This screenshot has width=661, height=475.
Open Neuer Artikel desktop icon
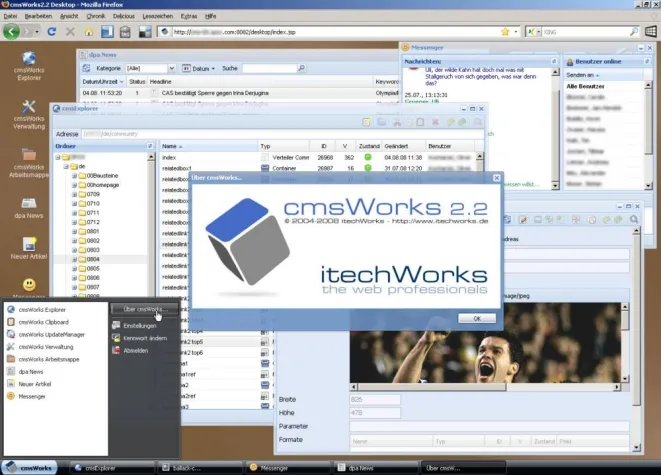click(x=29, y=248)
